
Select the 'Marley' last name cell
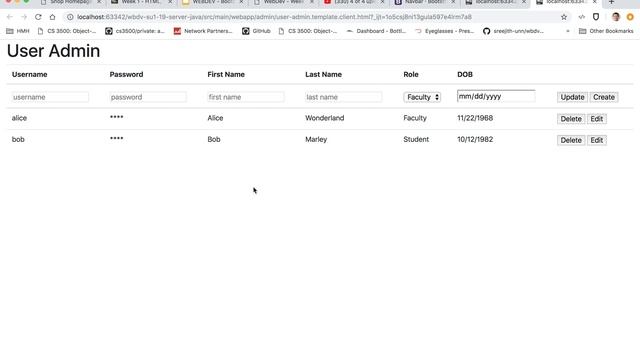pyautogui.click(x=316, y=139)
